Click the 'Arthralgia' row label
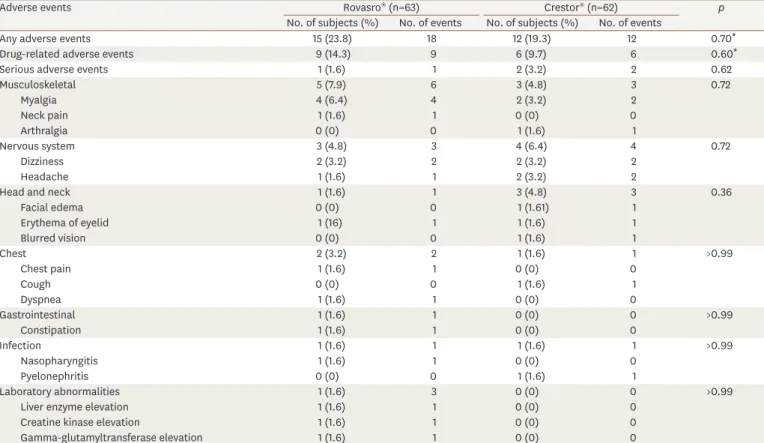Image resolution: width=764 pixels, height=443 pixels. tap(44, 131)
